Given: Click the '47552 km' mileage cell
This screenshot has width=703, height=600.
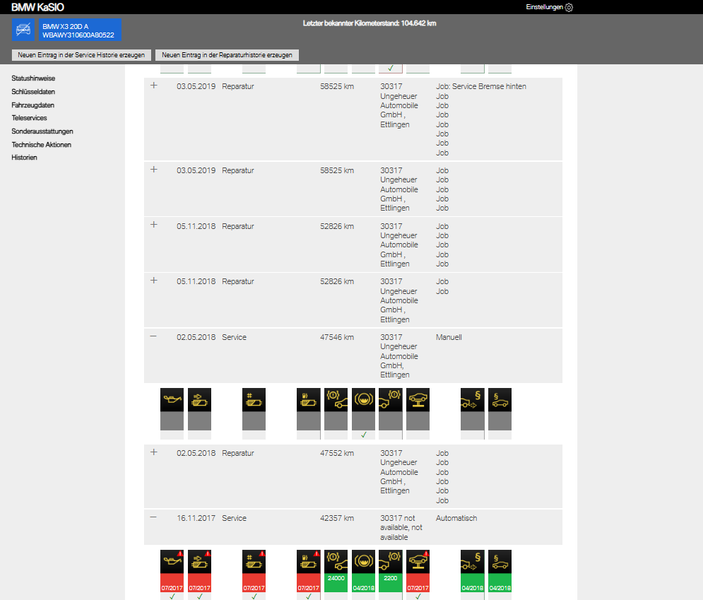Looking at the screenshot, I should pos(337,453).
